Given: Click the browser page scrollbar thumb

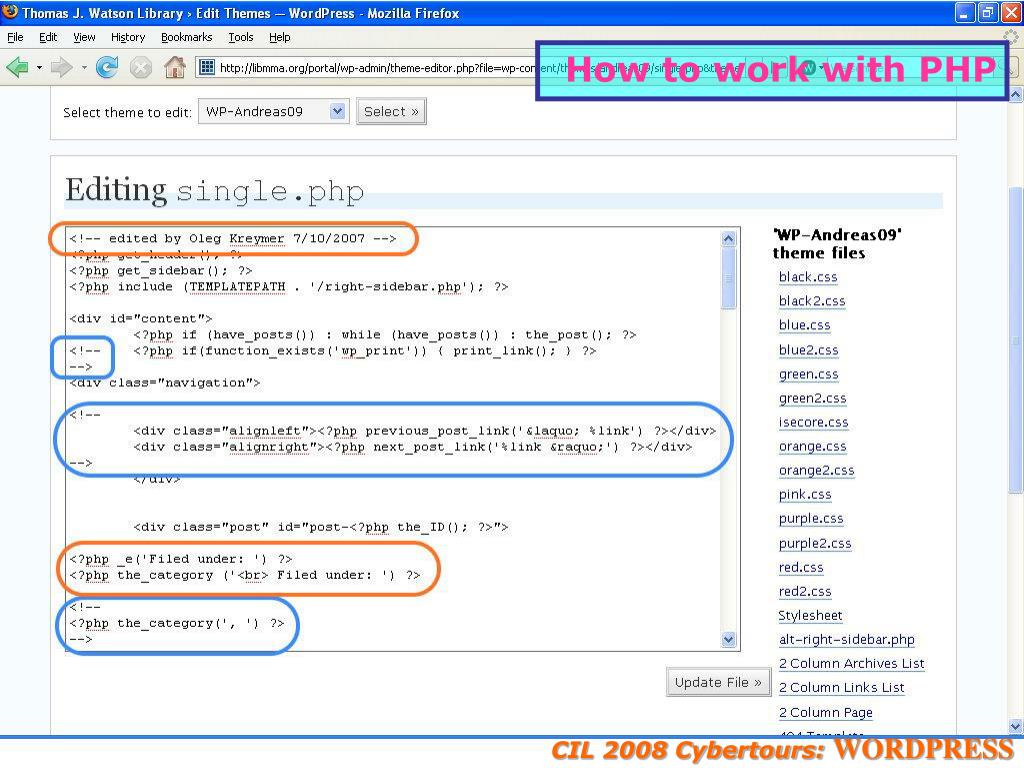Looking at the screenshot, I should click(x=1016, y=340).
